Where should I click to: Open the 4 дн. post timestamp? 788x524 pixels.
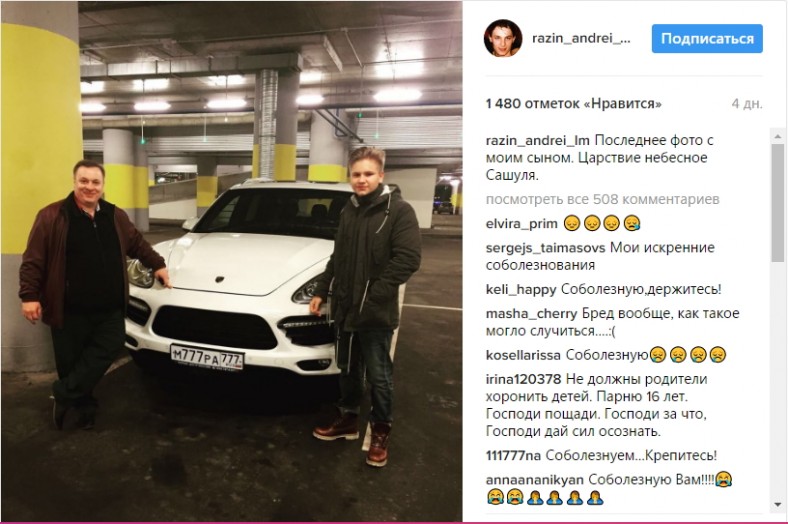[747, 103]
